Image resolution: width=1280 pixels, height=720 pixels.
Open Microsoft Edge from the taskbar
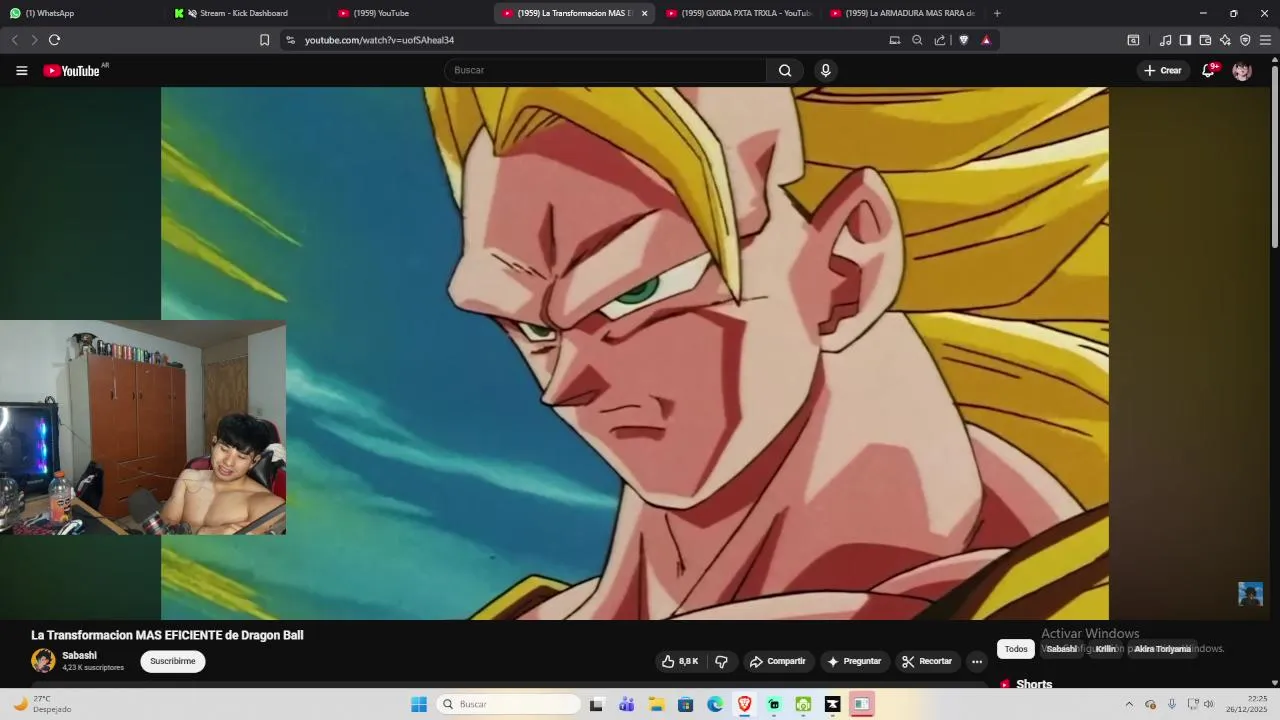point(715,704)
